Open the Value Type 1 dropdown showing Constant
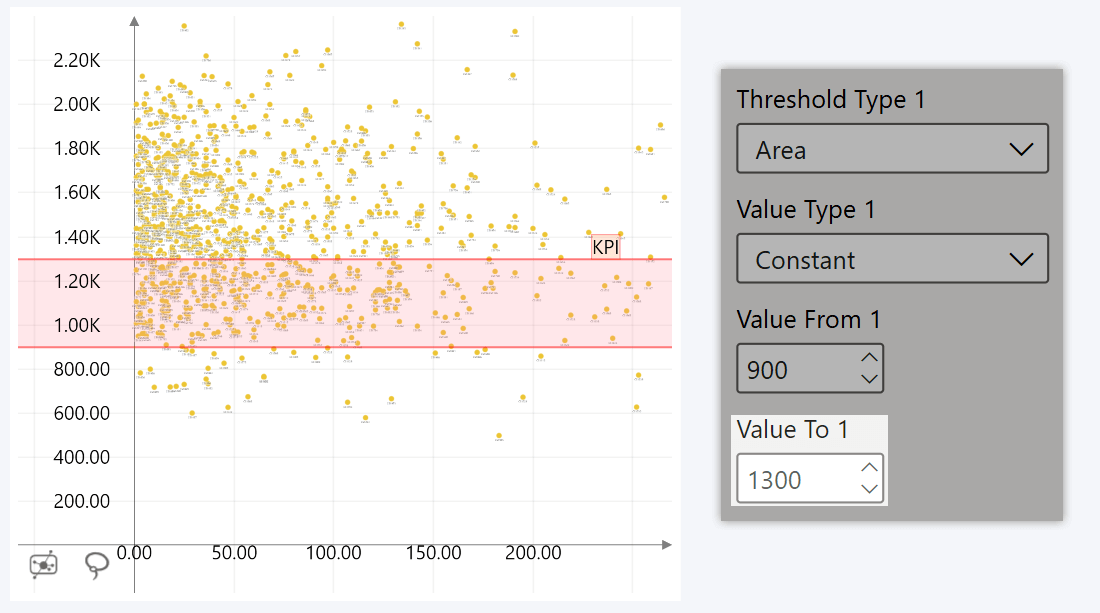Image resolution: width=1100 pixels, height=613 pixels. point(890,258)
